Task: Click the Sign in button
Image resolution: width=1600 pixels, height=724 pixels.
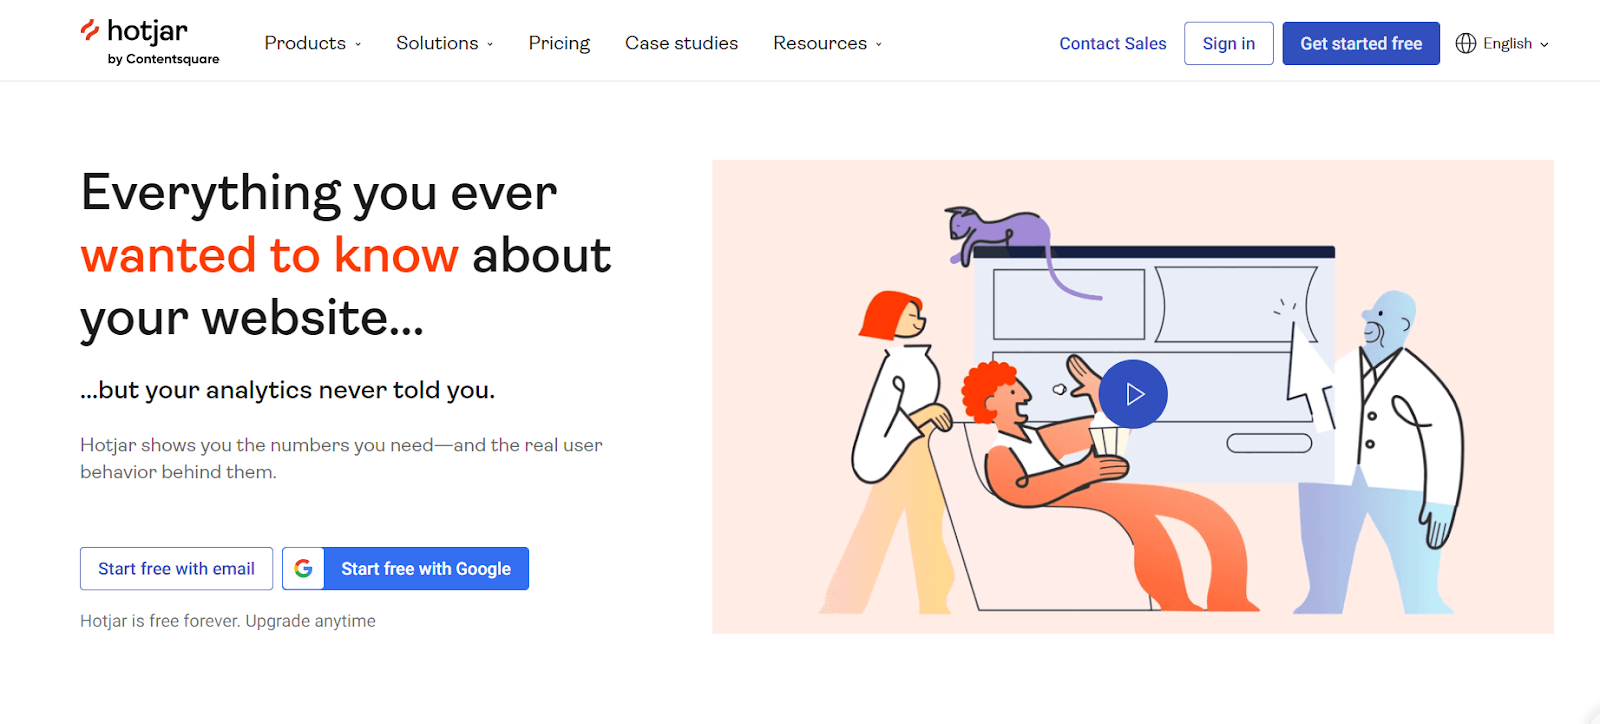Action: [x=1229, y=43]
